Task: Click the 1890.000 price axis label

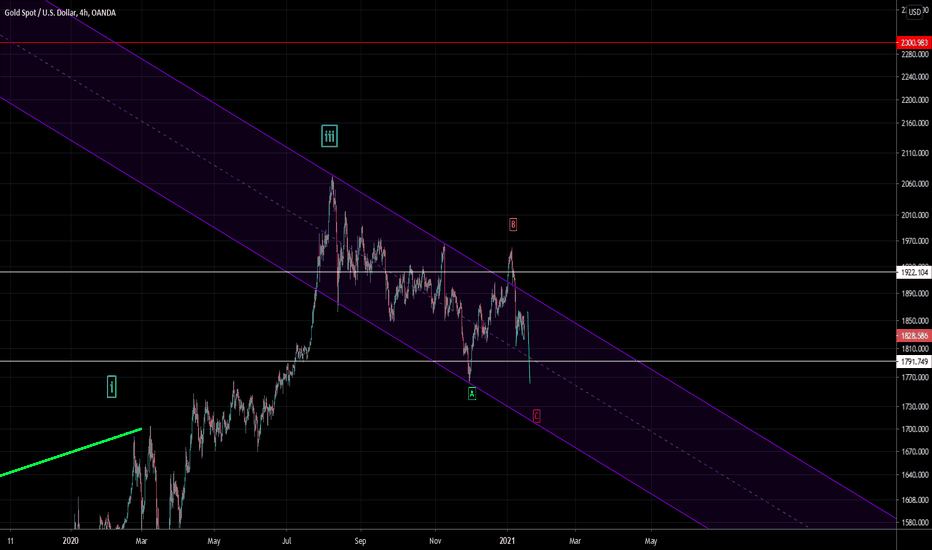Action: [x=915, y=293]
